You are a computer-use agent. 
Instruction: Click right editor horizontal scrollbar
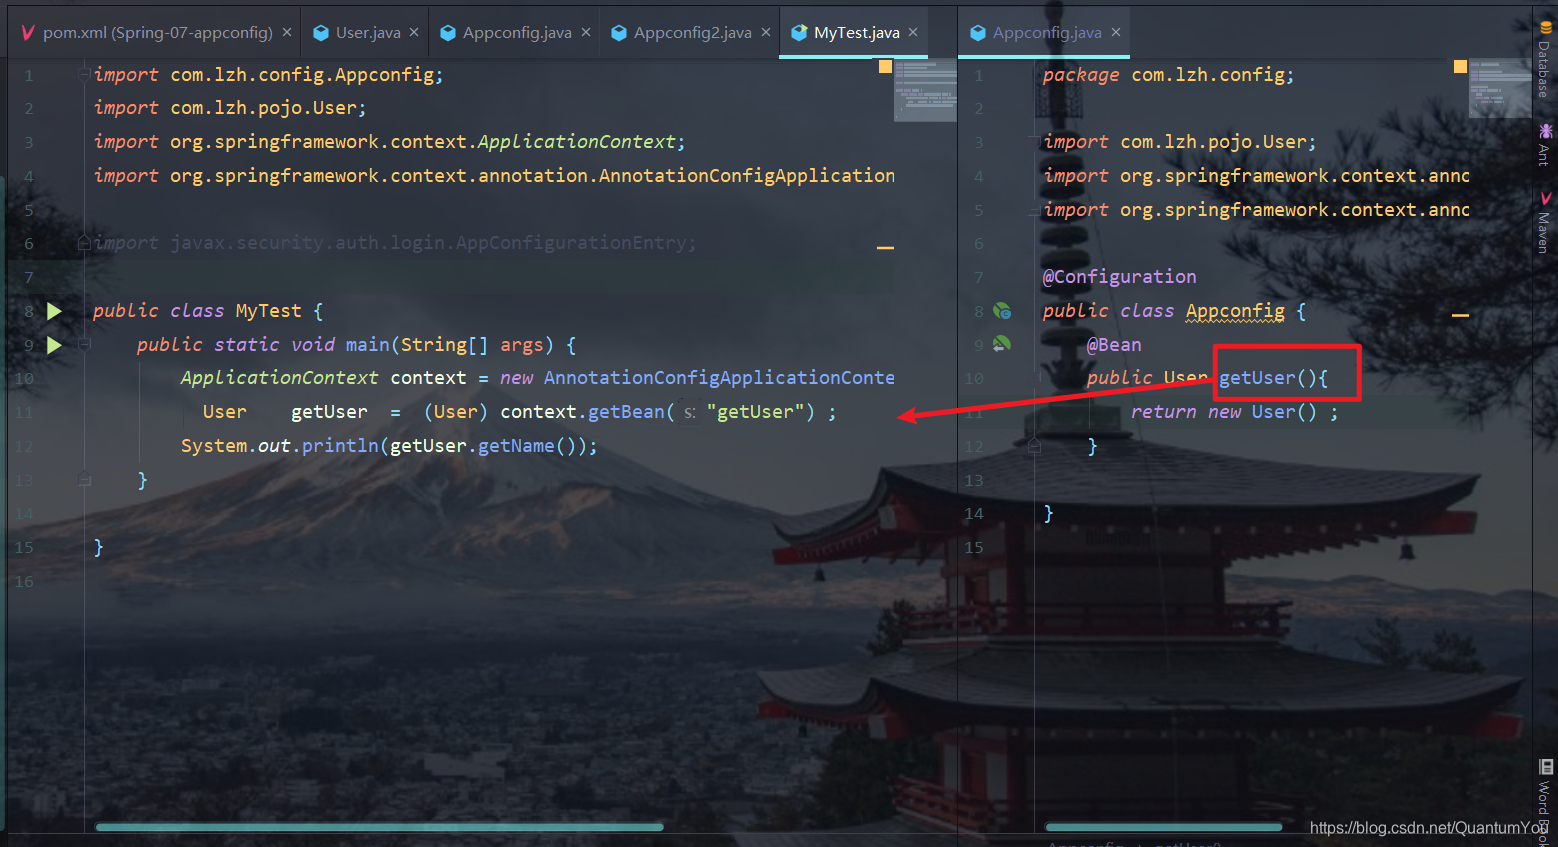click(1163, 827)
